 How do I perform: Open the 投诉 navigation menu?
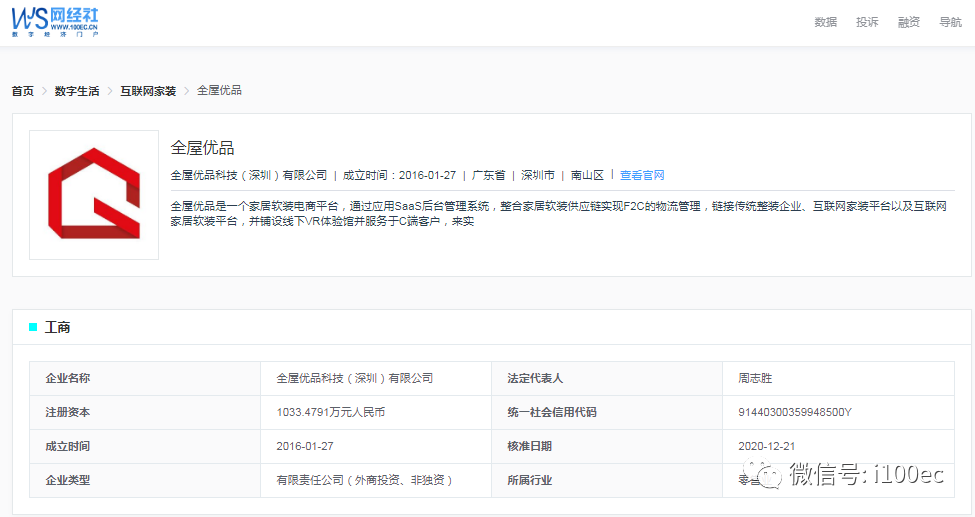(x=867, y=22)
